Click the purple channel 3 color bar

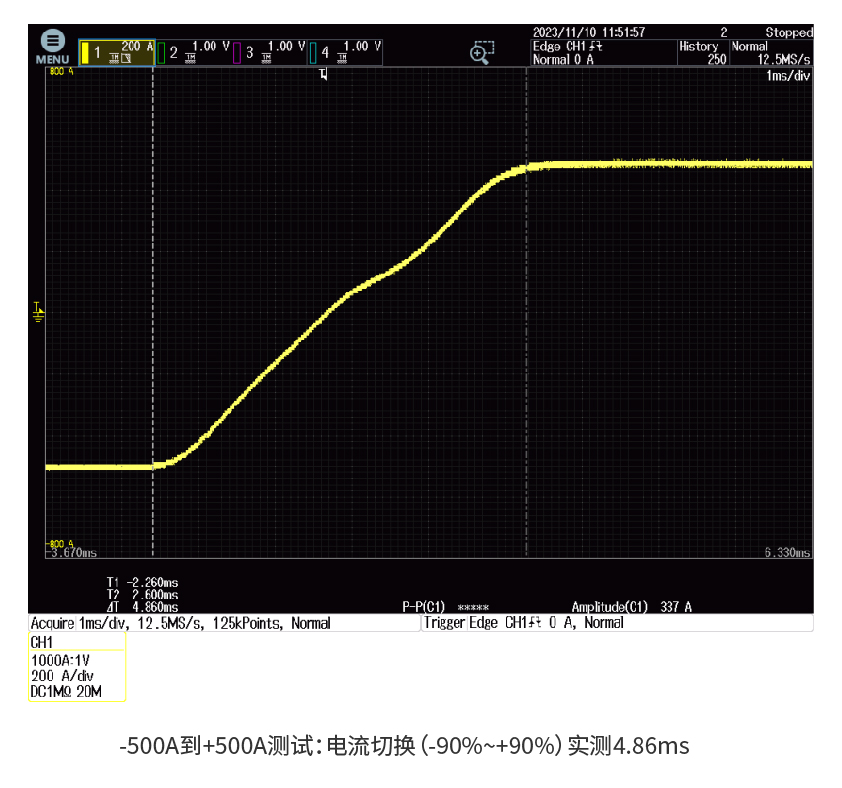coord(237,53)
